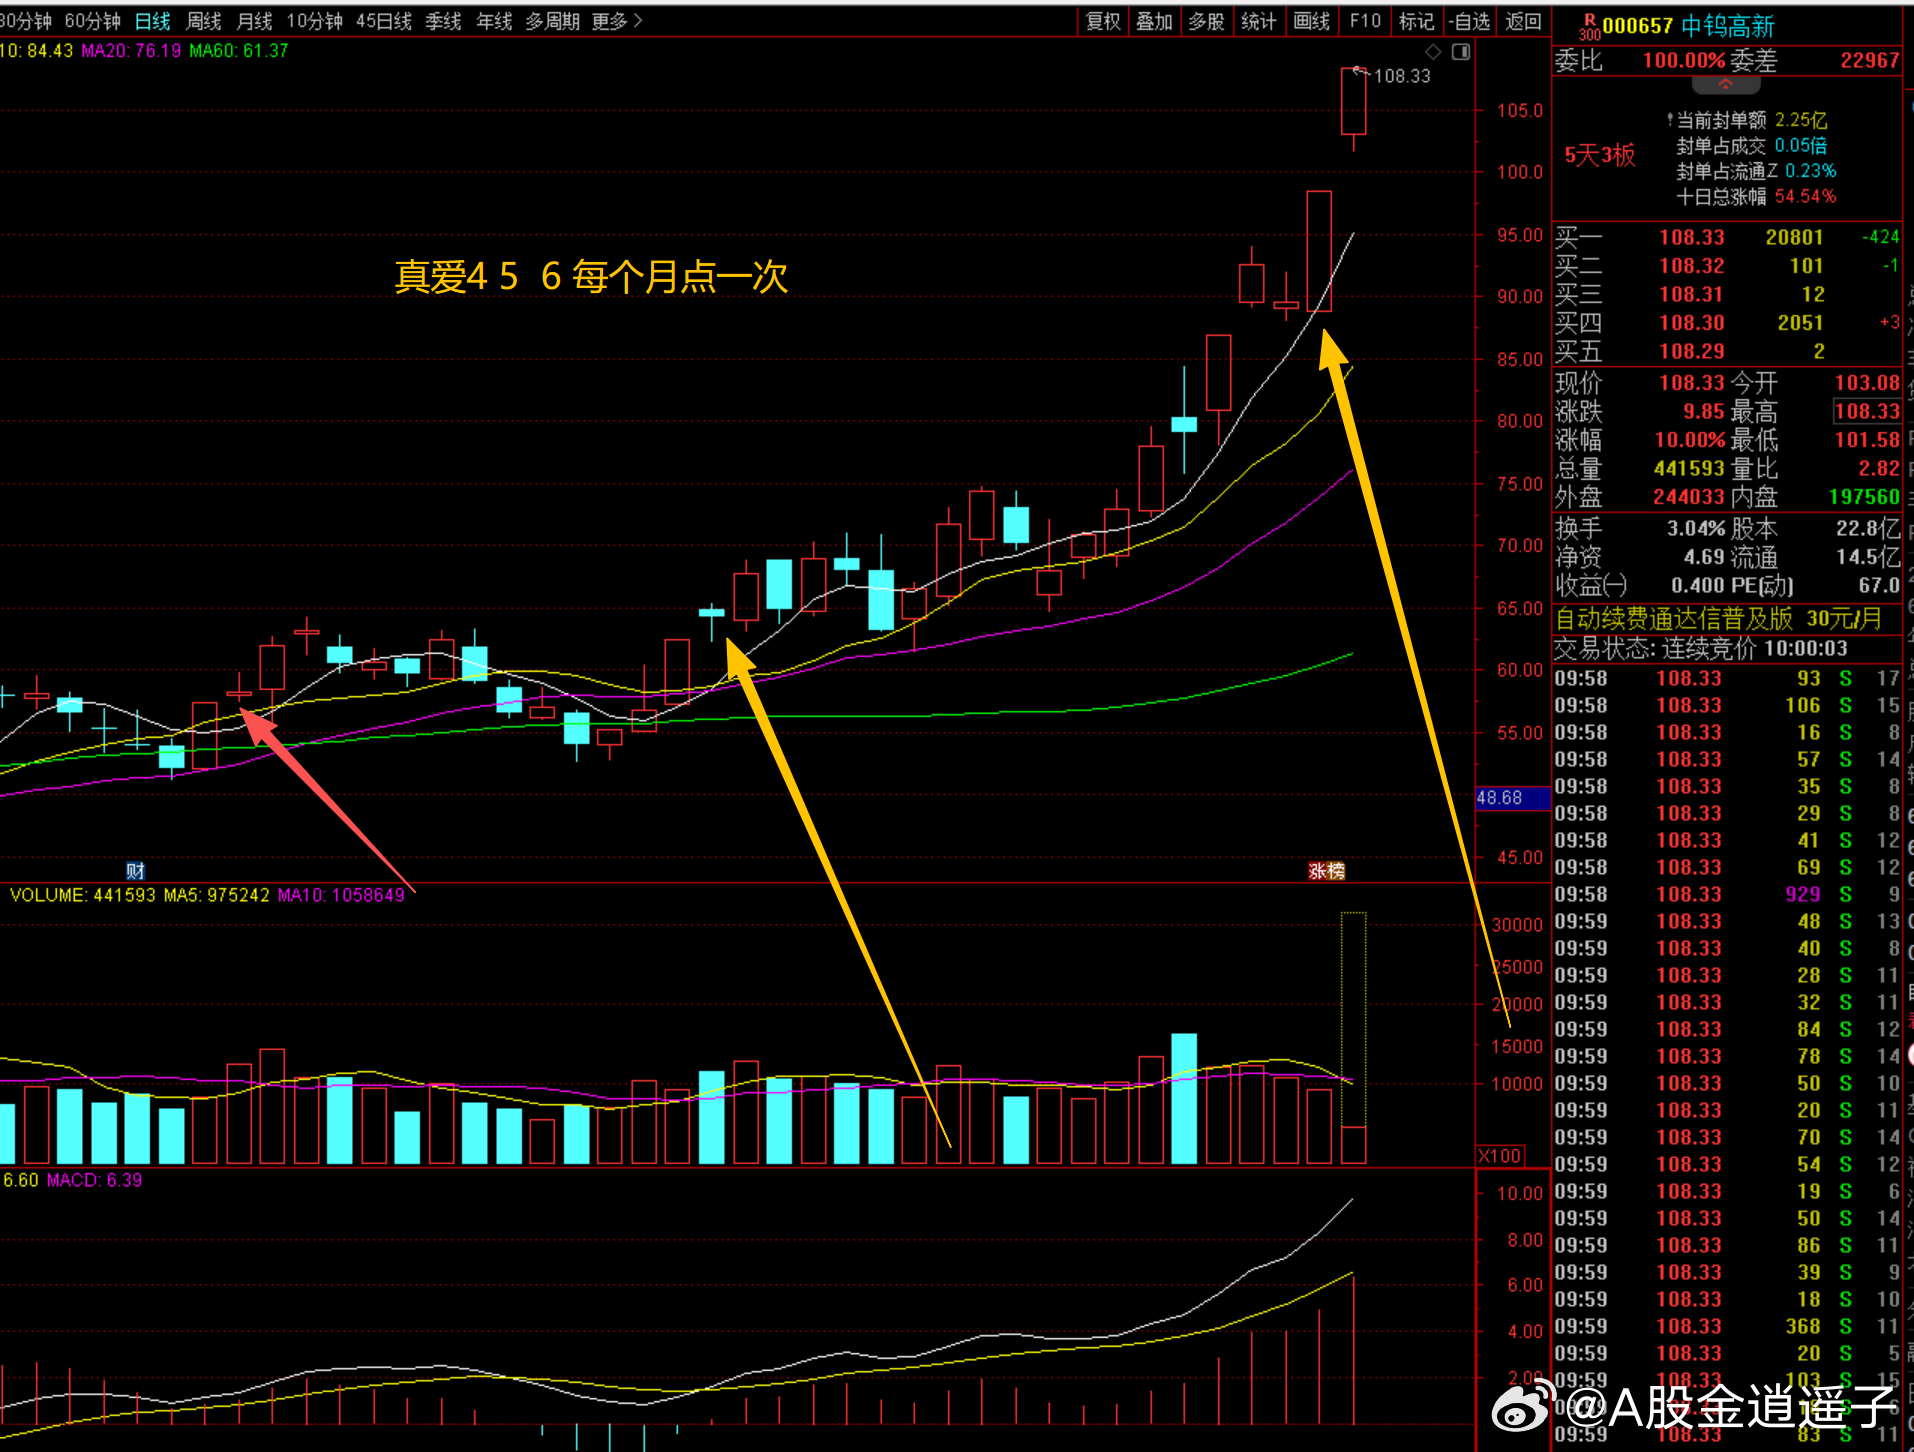Click the 买三 108.31 bid row
Viewport: 1914px width, 1452px height.
click(1727, 294)
